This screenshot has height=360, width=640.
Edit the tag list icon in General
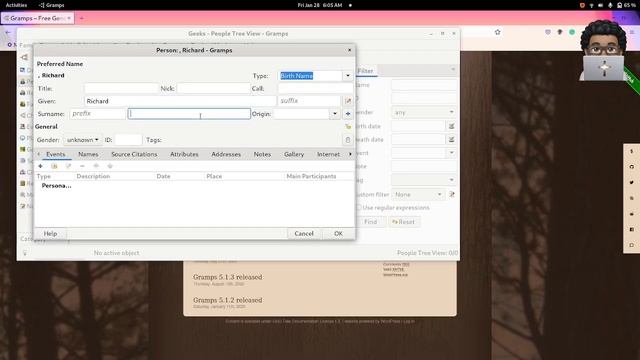(x=348, y=127)
